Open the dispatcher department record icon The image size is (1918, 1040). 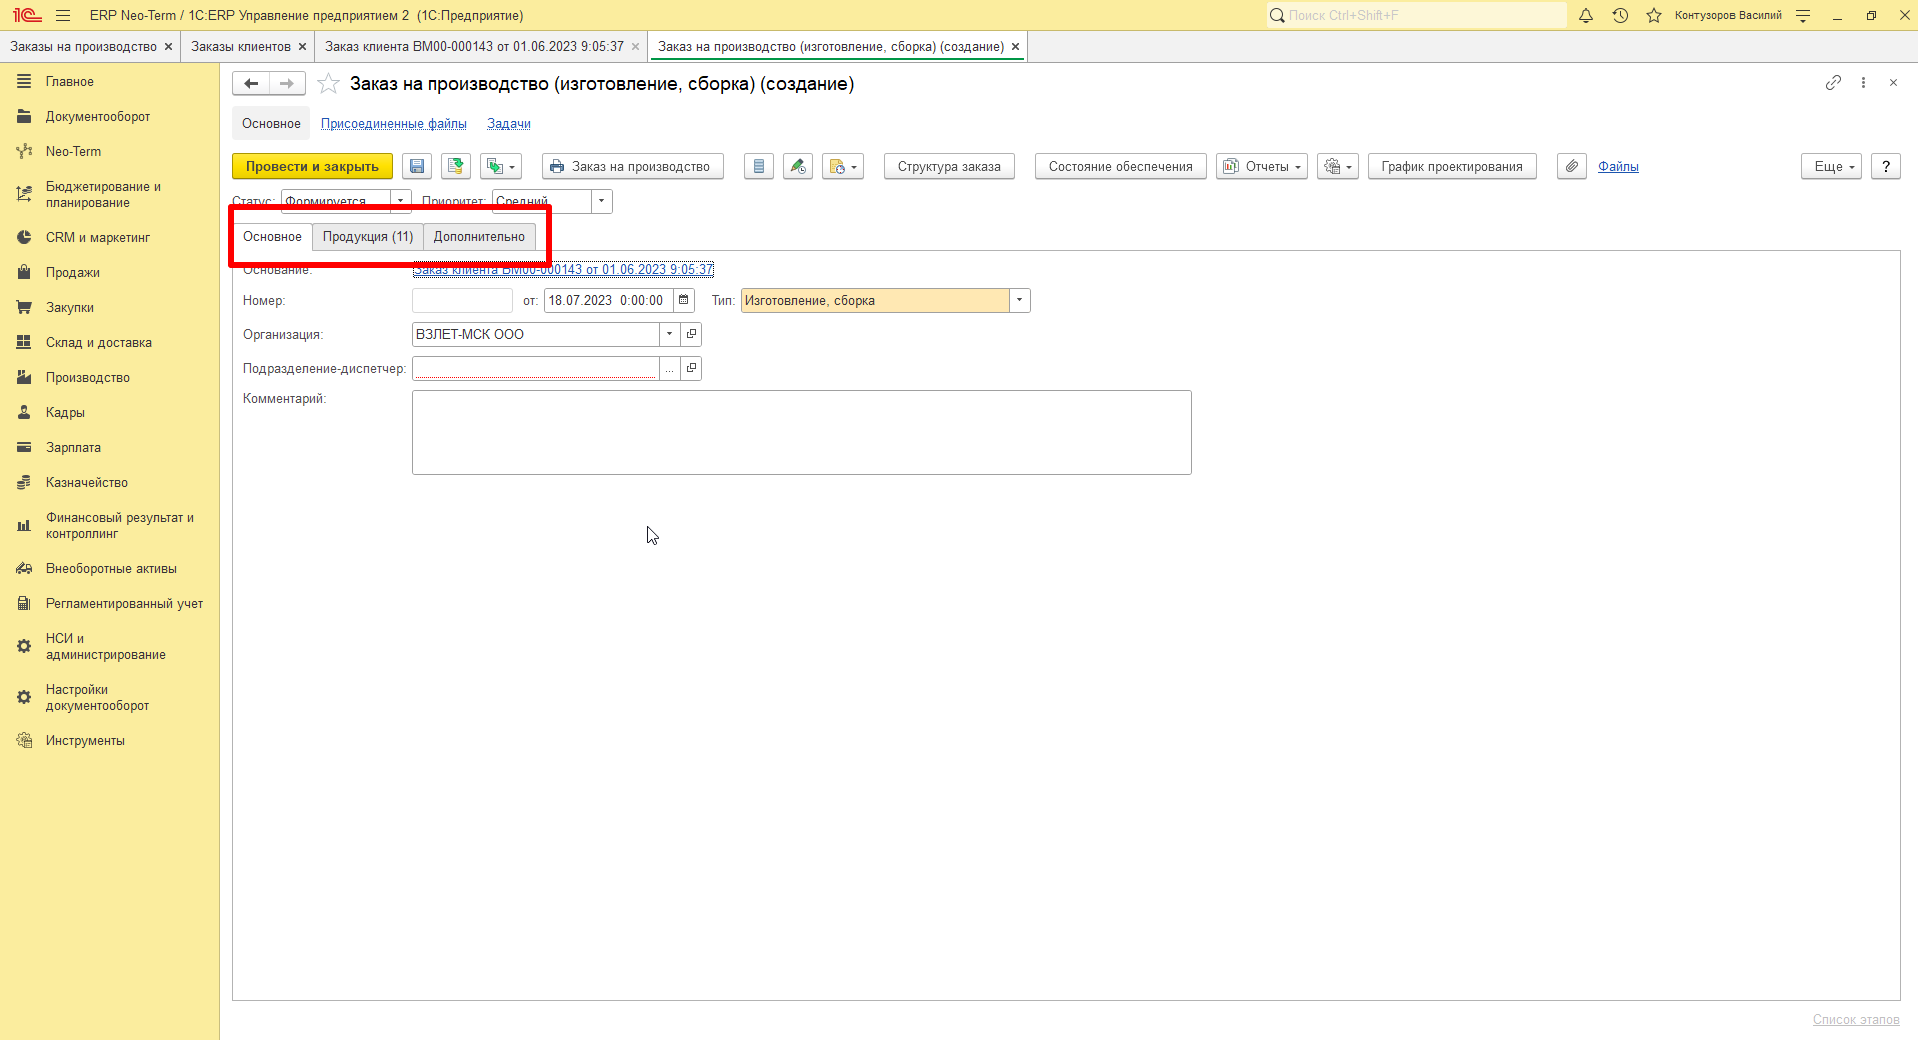(x=691, y=368)
